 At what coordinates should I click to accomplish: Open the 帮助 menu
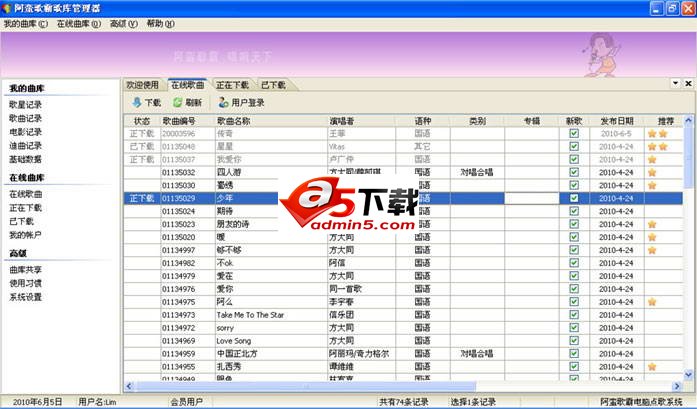point(160,24)
